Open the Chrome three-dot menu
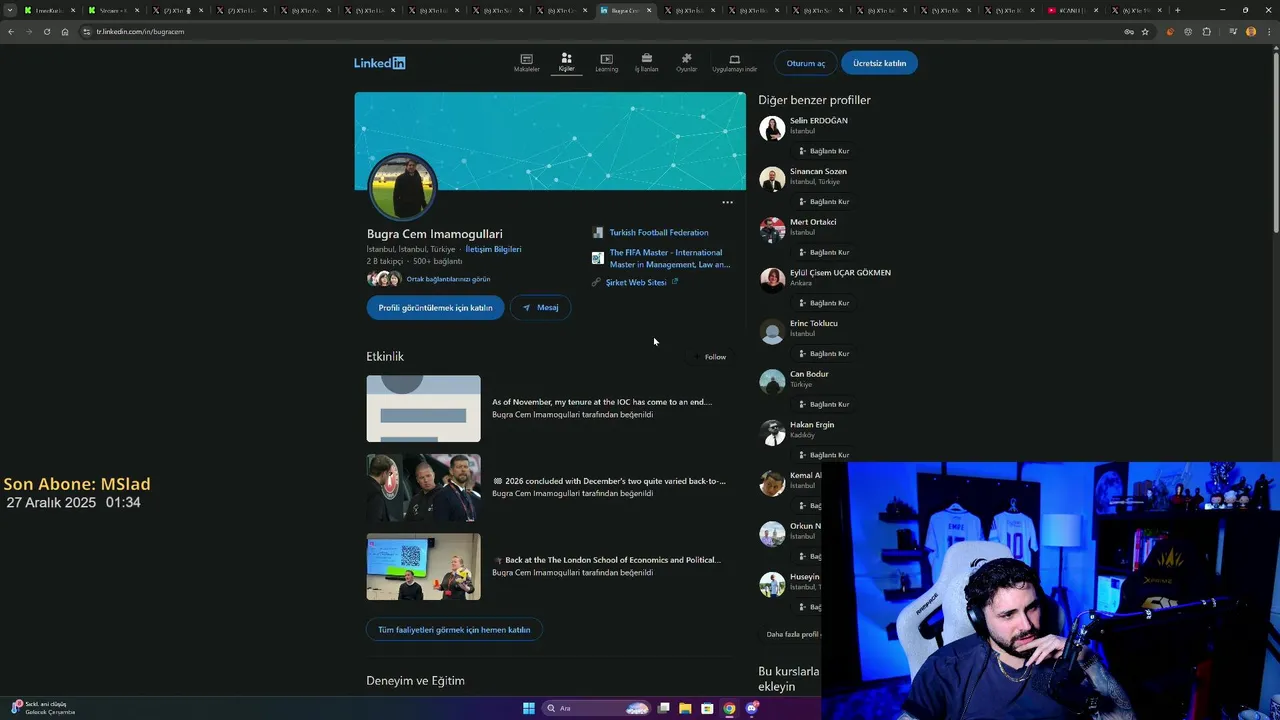Viewport: 1280px width, 720px height. pos(1268,31)
